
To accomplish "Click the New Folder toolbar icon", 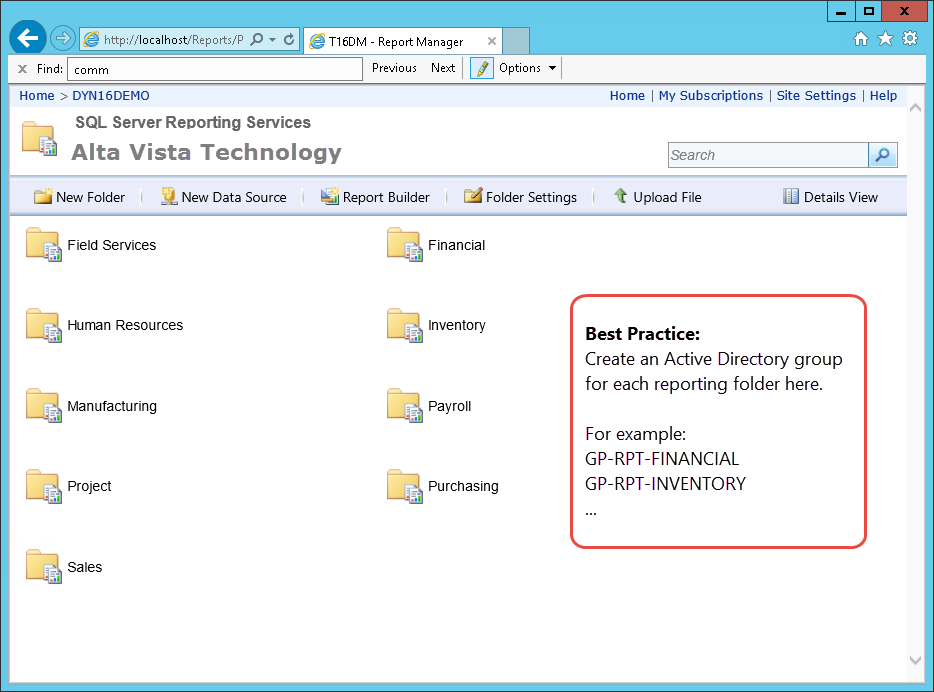I will click(43, 197).
